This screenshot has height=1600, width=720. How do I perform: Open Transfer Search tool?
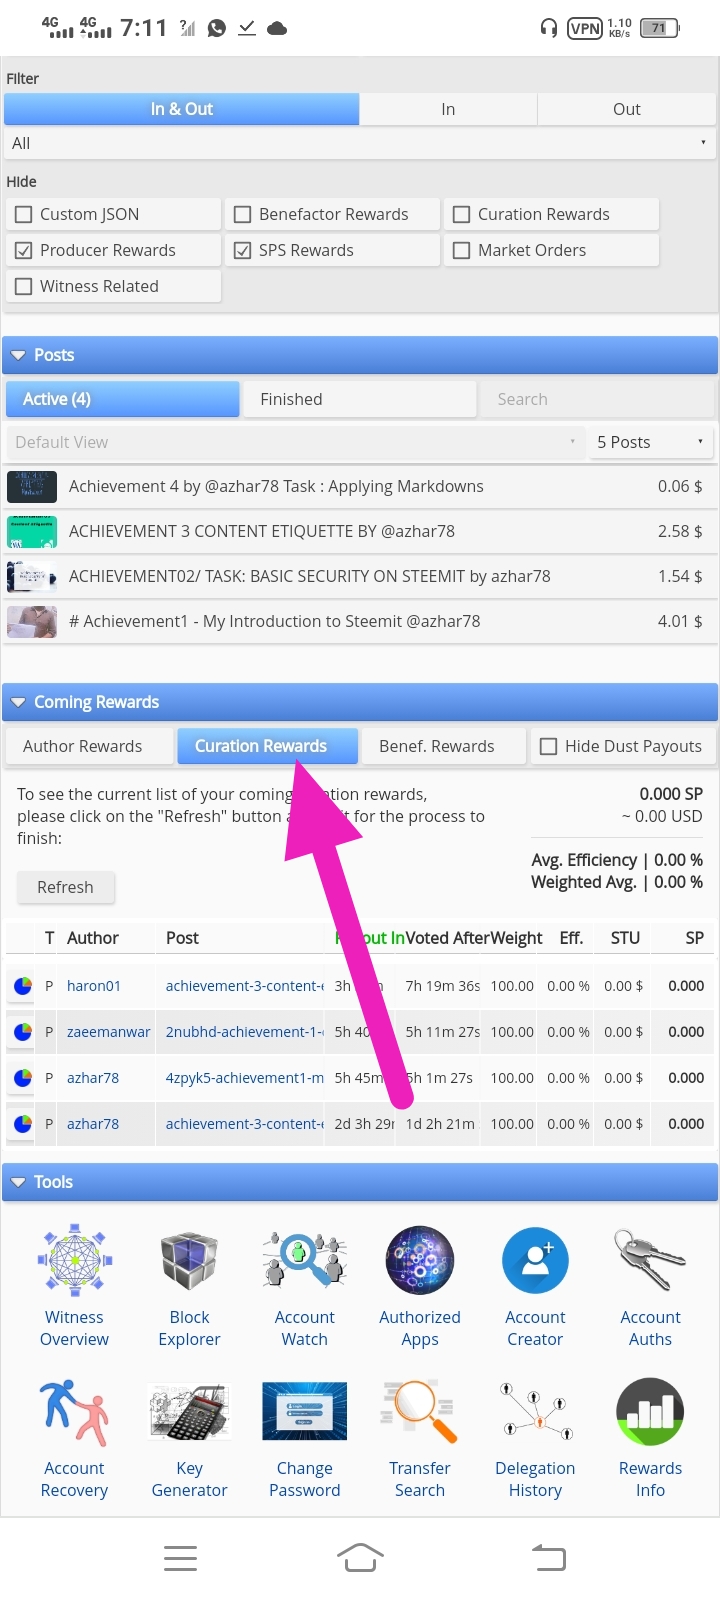(420, 1438)
